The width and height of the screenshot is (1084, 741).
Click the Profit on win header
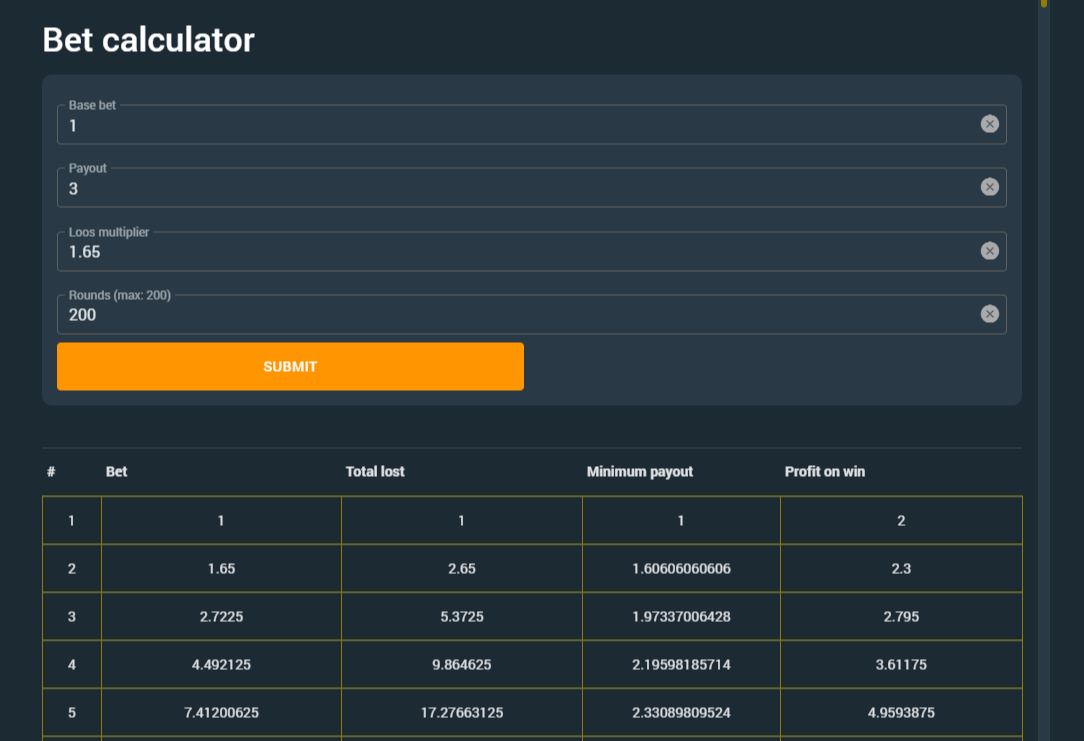[x=824, y=472]
